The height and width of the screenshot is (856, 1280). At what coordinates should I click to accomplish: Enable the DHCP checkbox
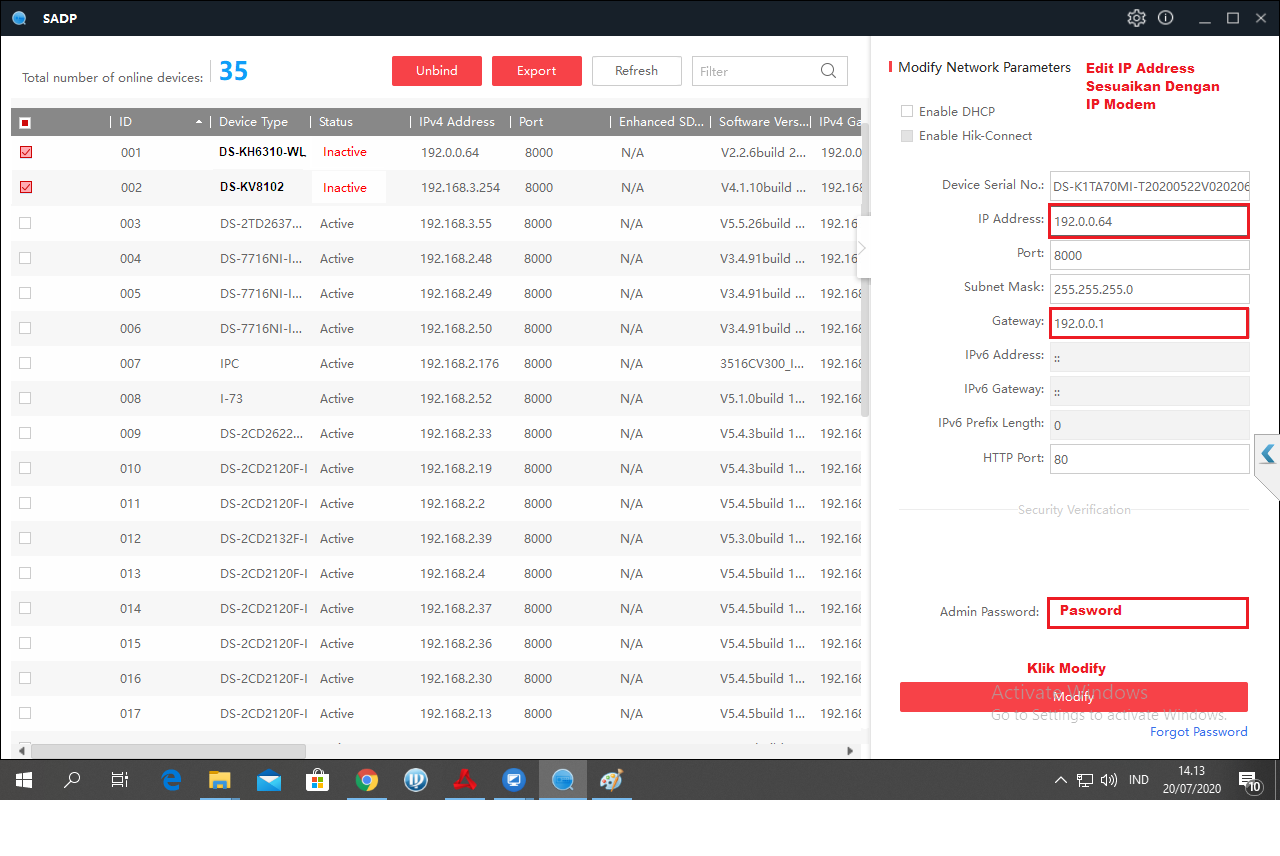point(907,111)
